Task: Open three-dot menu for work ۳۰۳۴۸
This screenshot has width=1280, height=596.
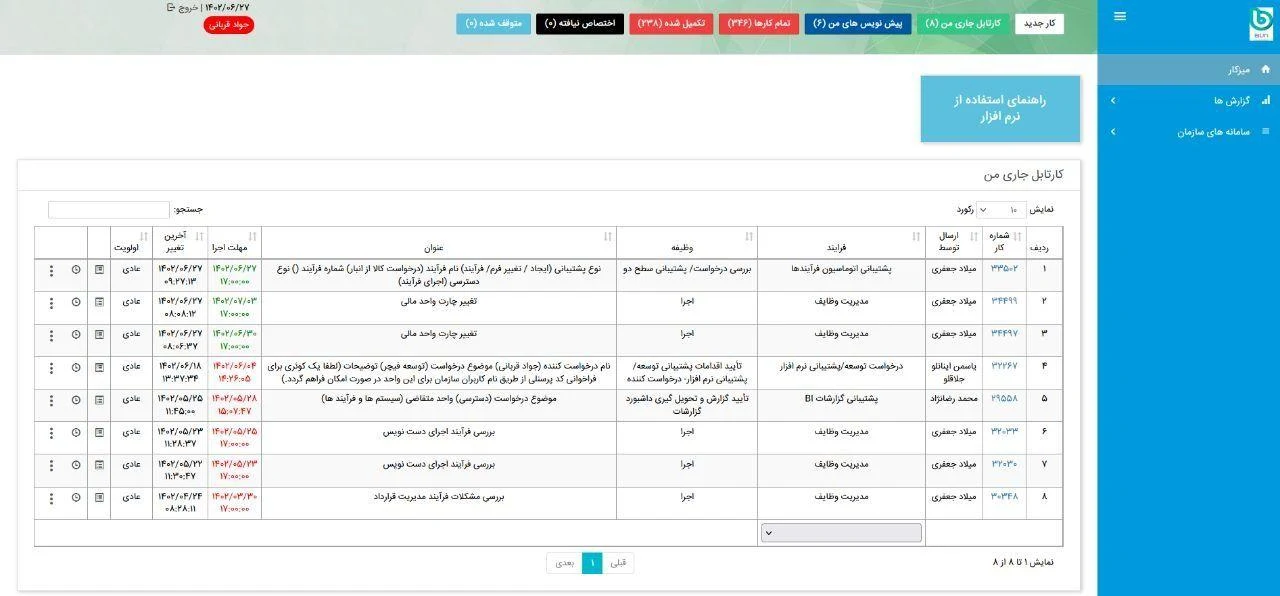Action: (51, 498)
